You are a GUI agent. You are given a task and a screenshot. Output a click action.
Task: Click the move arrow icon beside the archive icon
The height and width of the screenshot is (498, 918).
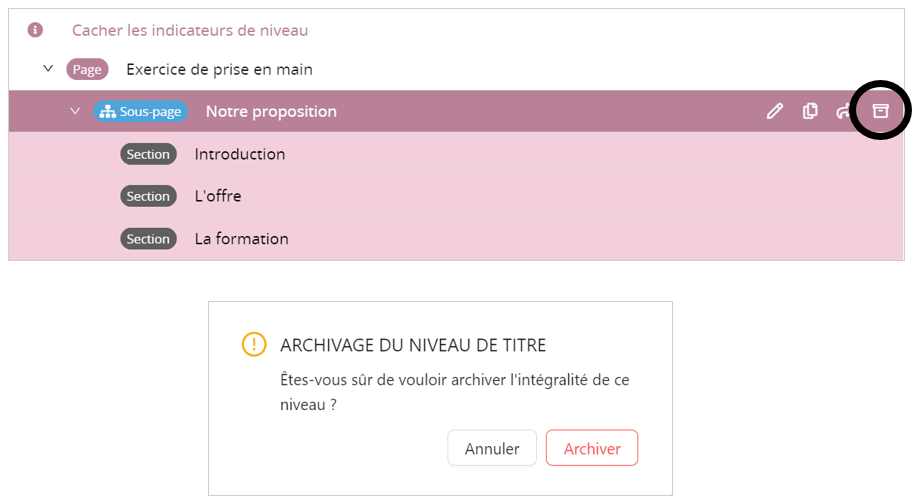tap(842, 111)
